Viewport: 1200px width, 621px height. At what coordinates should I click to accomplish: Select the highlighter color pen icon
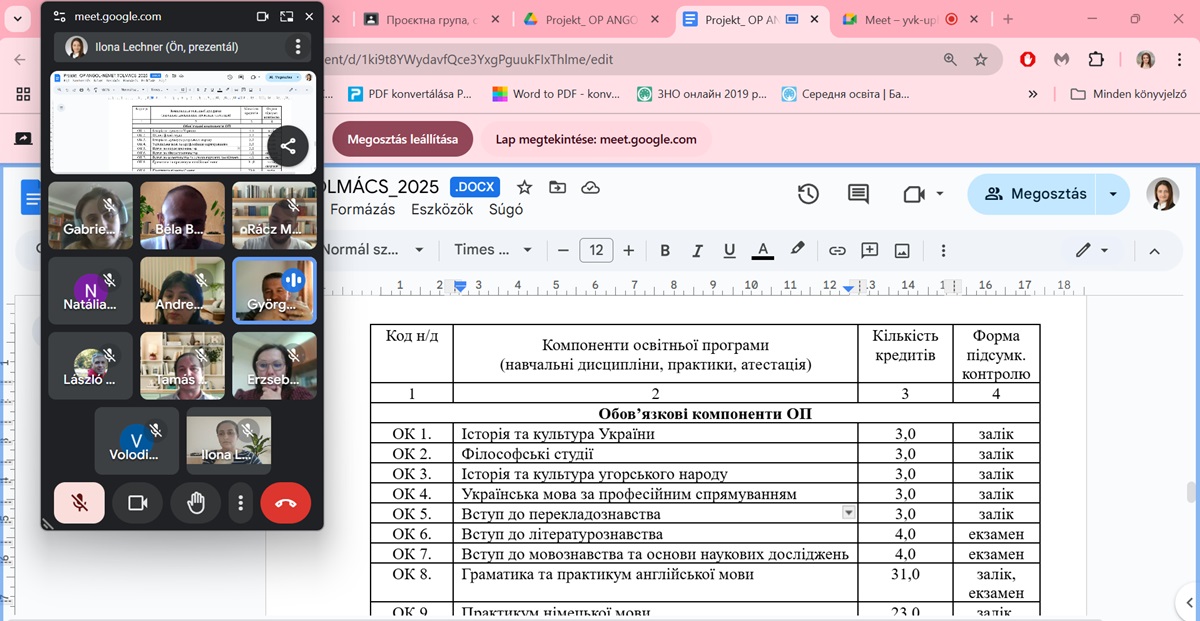point(797,250)
